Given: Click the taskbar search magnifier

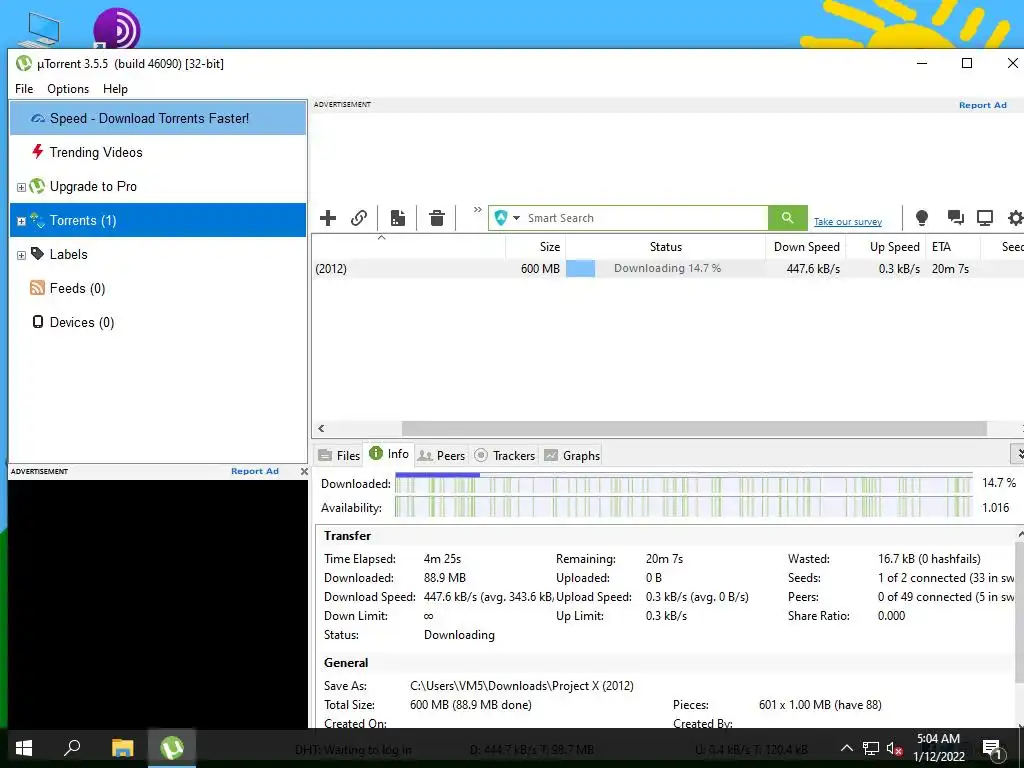Looking at the screenshot, I should click(x=72, y=748).
